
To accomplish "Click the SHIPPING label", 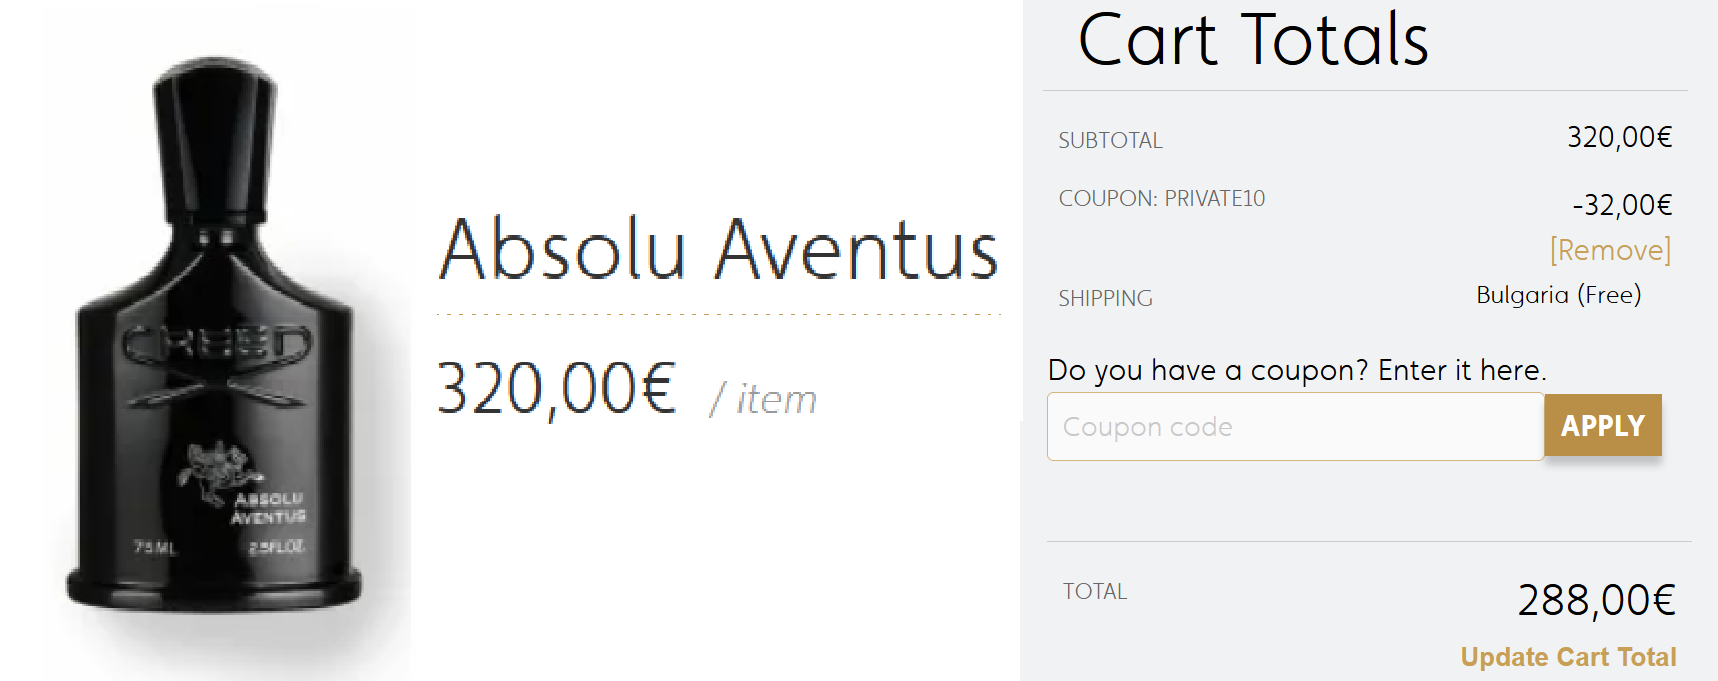I will coord(1105,298).
